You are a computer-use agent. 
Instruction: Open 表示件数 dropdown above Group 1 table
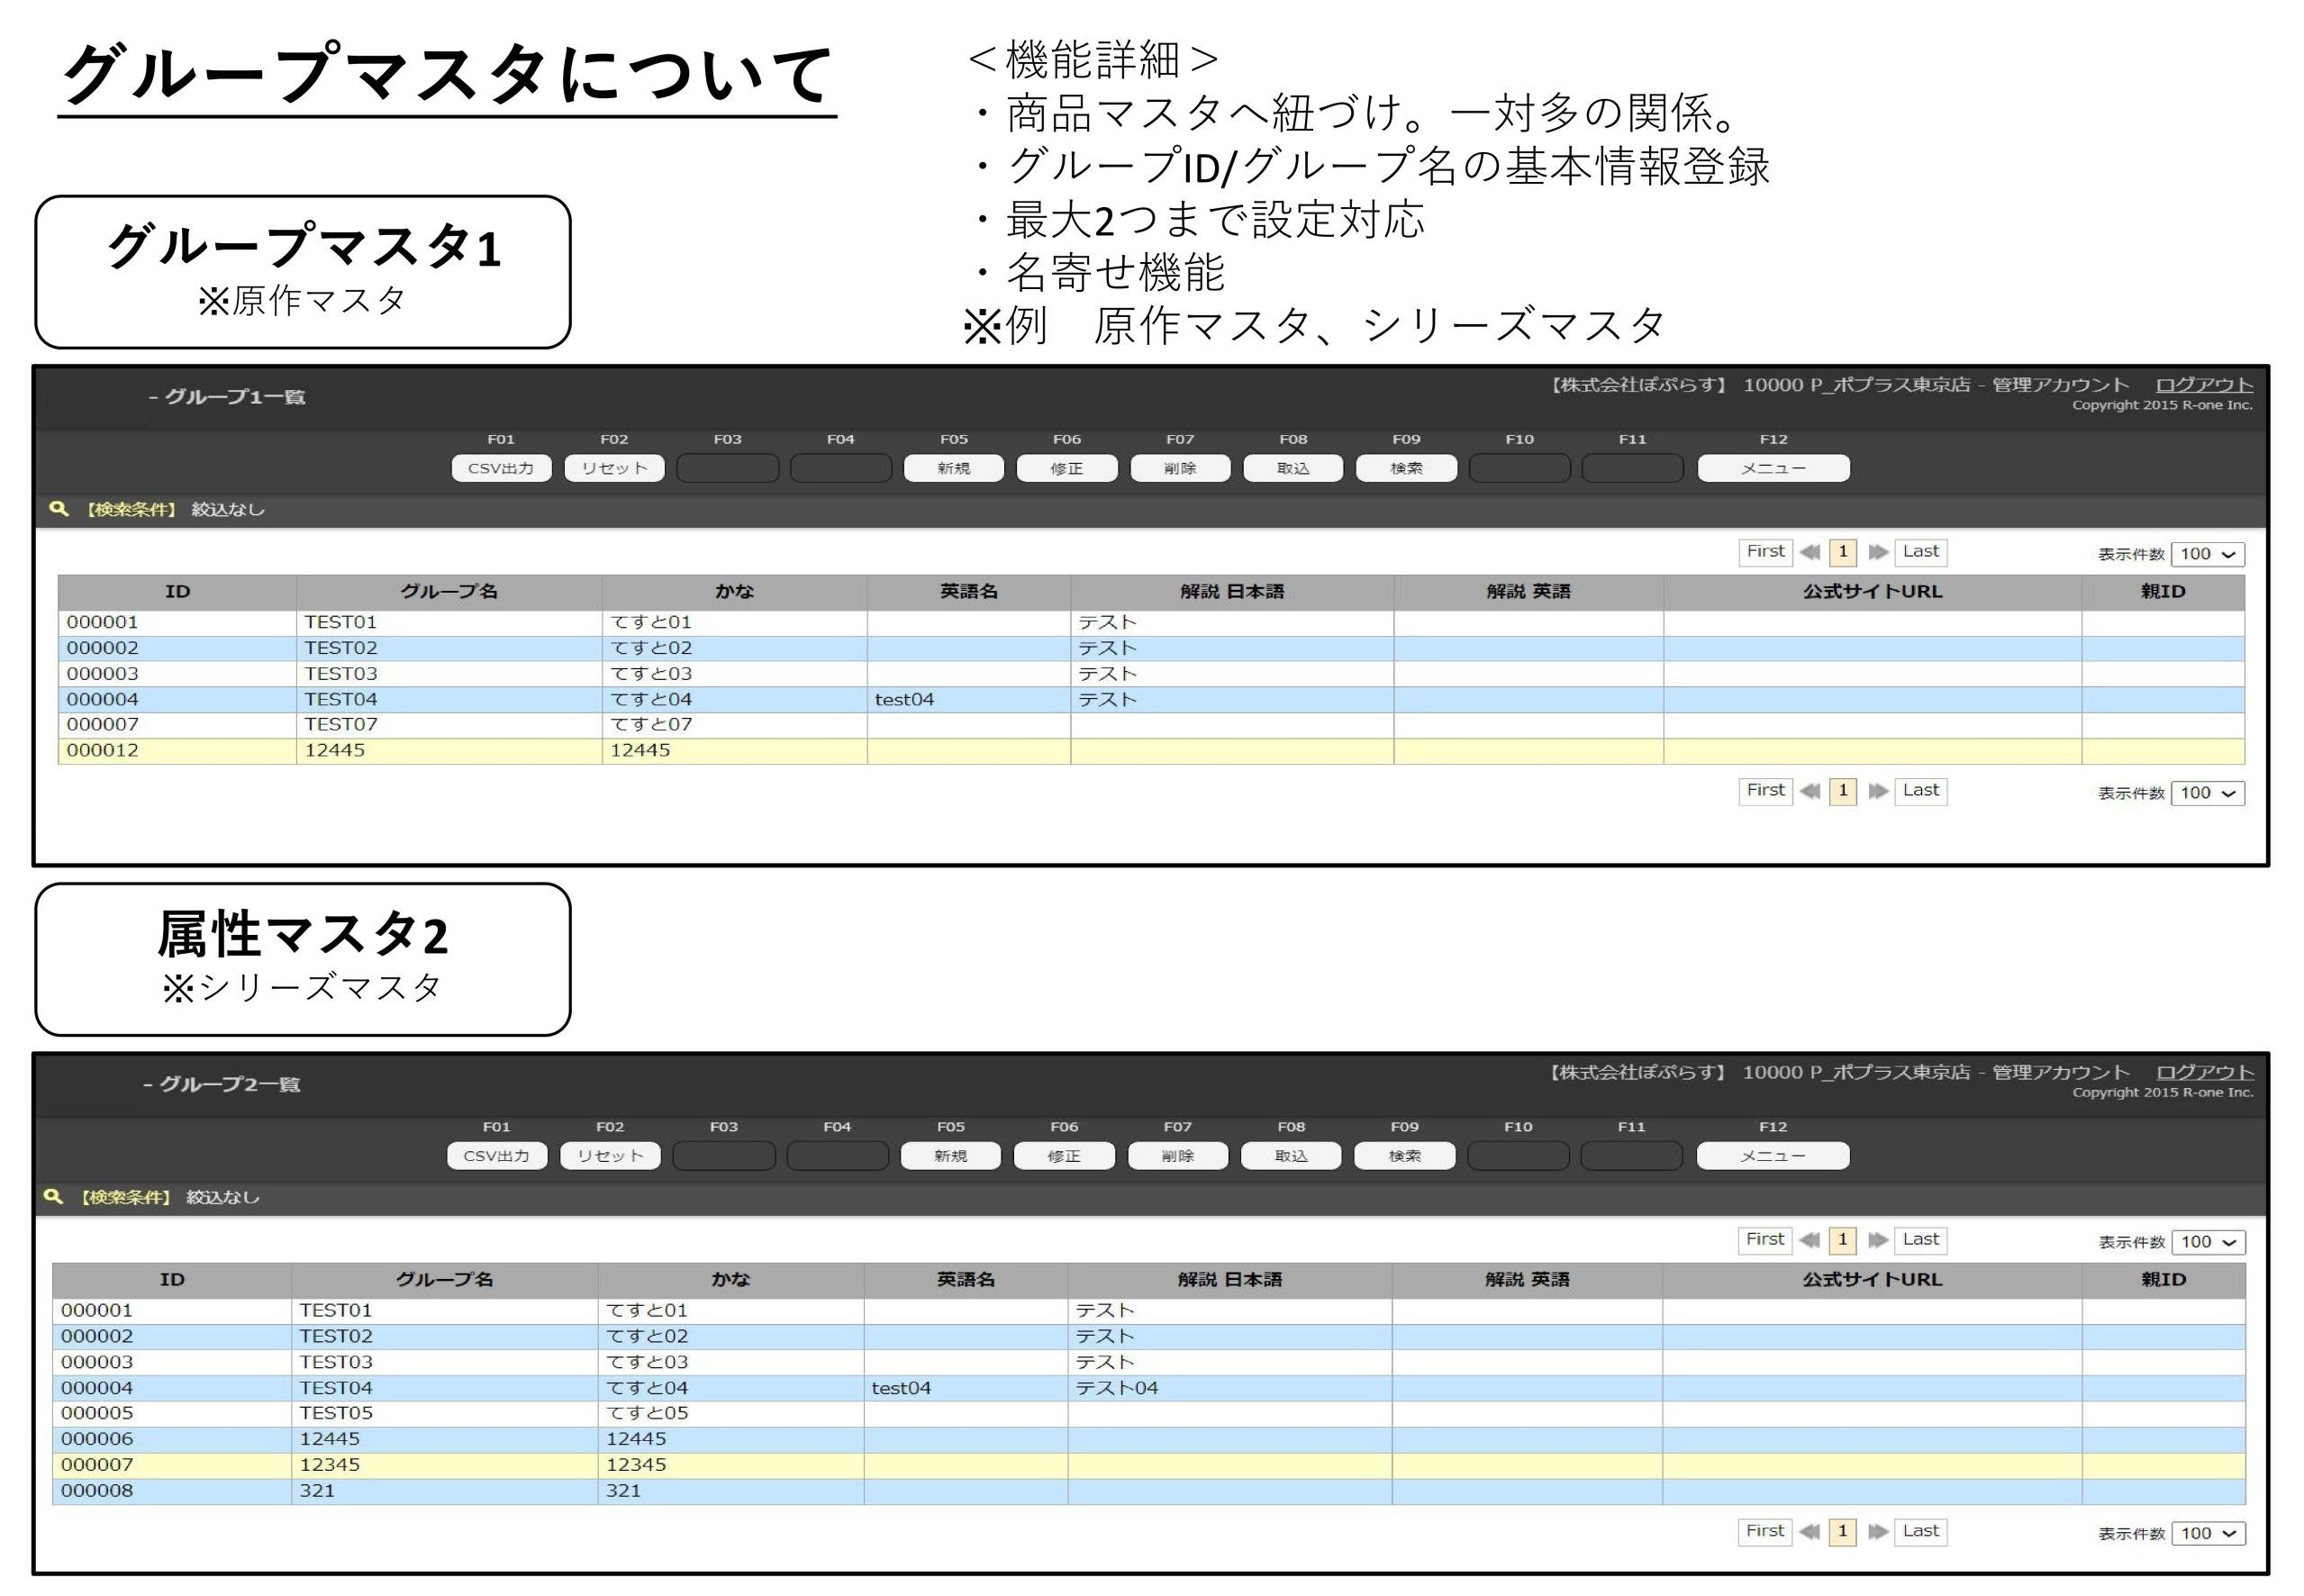pos(2207,554)
